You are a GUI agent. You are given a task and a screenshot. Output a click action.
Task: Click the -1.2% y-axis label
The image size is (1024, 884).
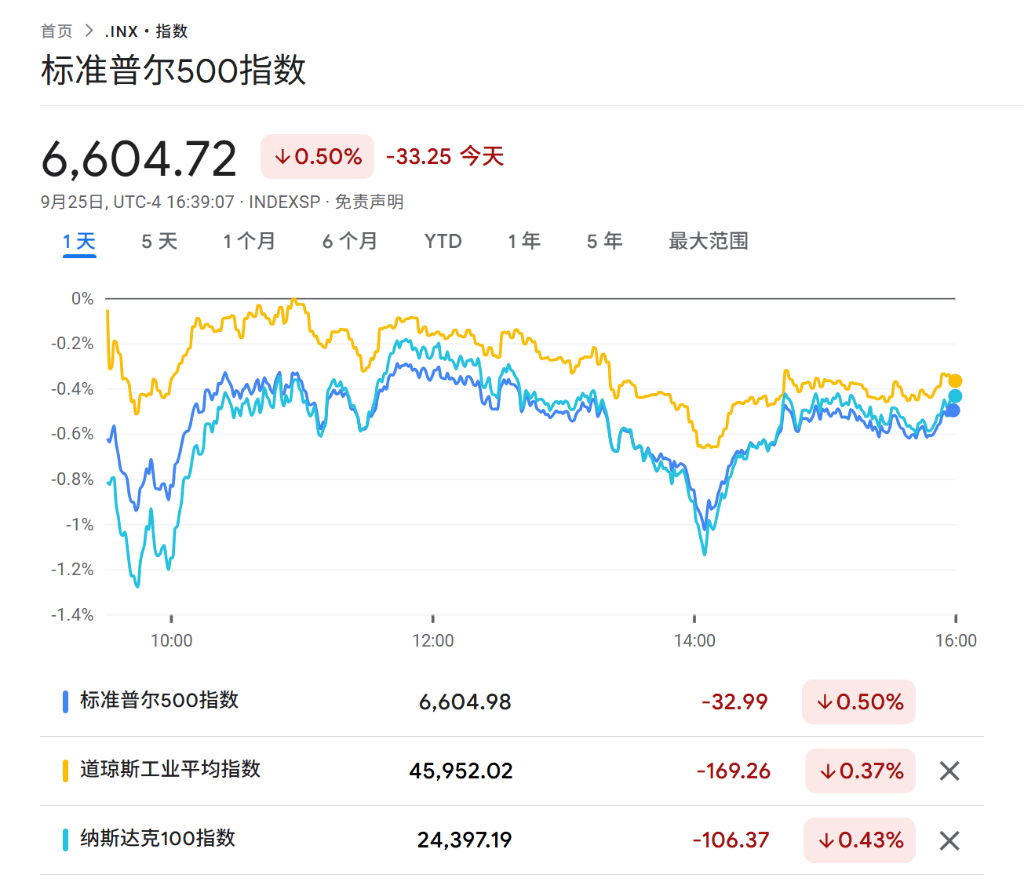click(72, 569)
